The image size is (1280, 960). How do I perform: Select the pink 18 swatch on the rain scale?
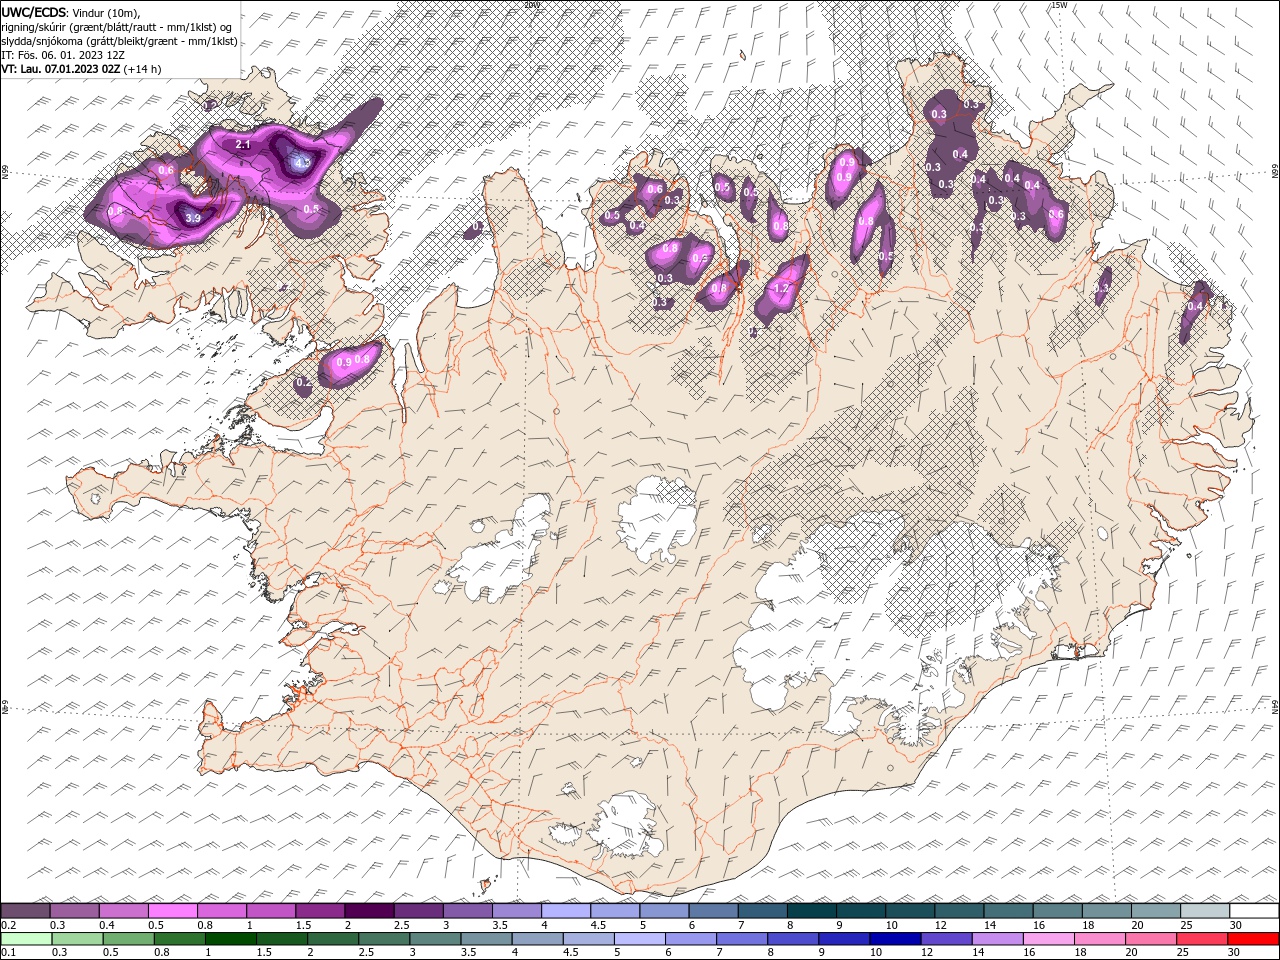(1100, 939)
